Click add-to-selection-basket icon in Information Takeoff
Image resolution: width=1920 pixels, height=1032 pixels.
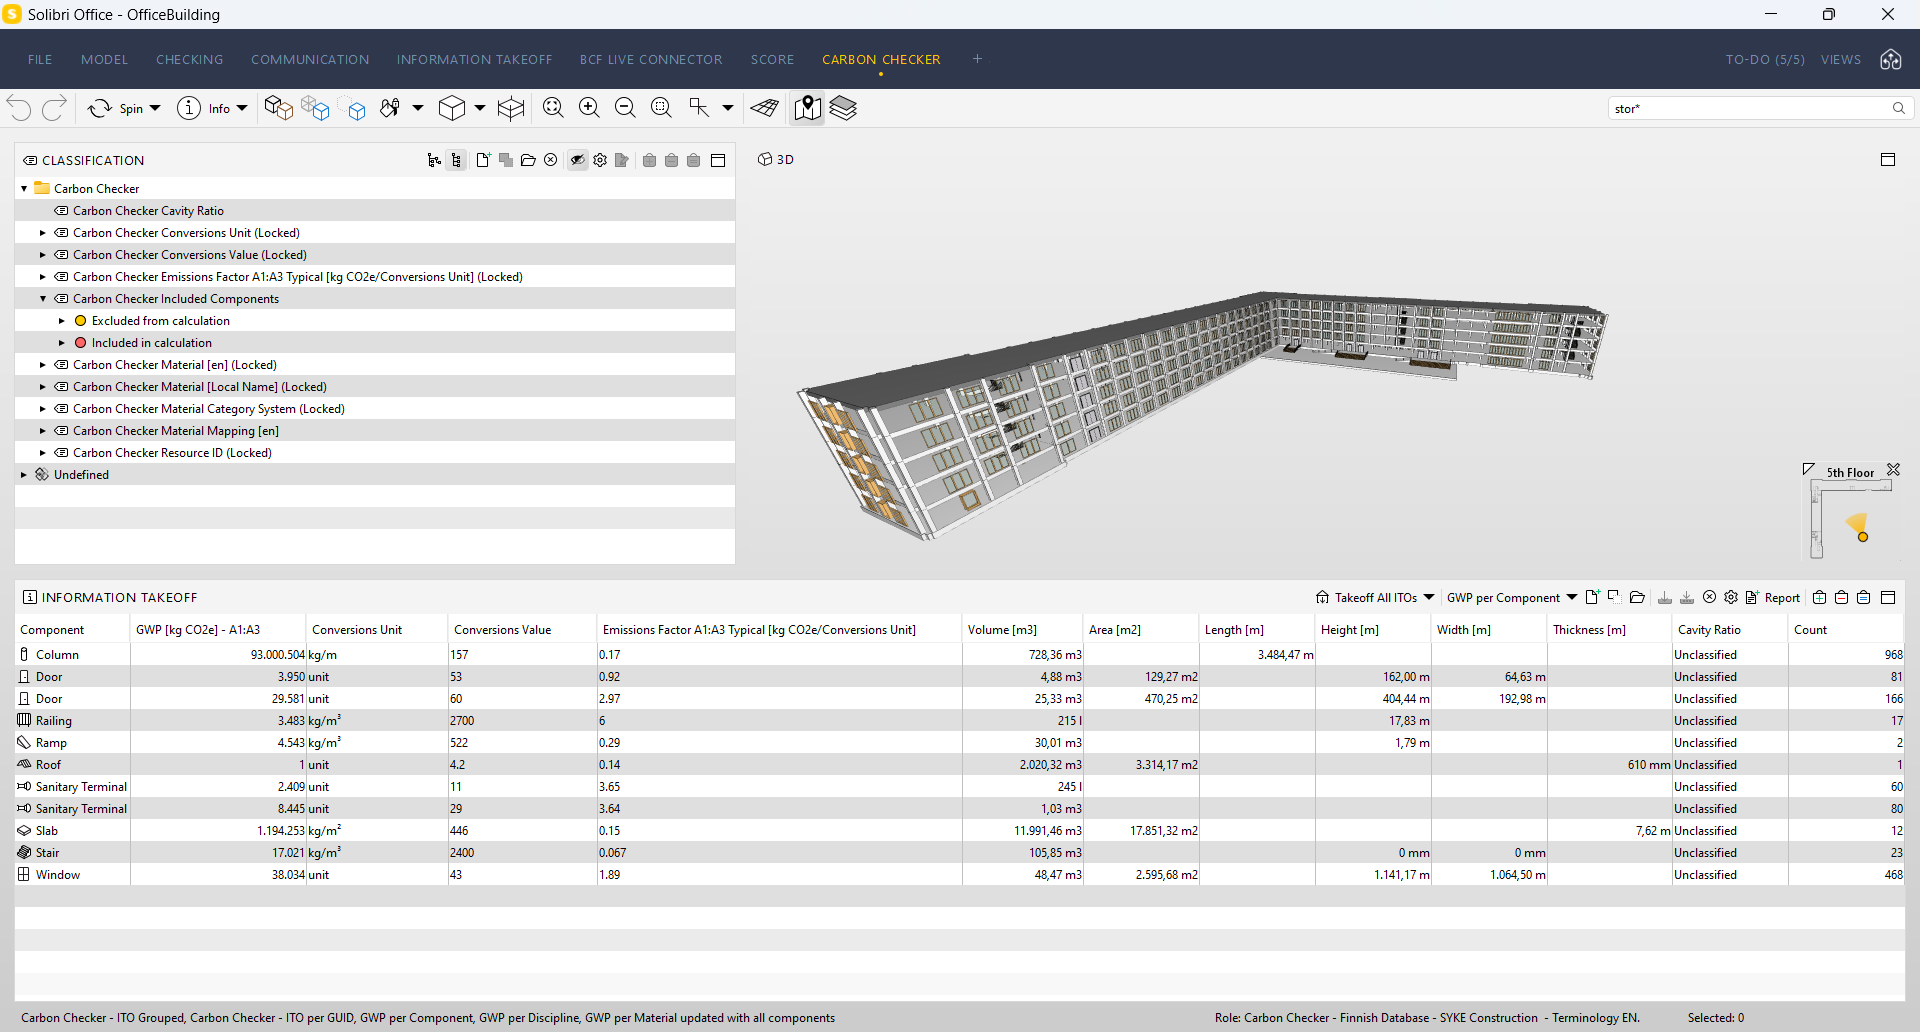click(x=1819, y=598)
